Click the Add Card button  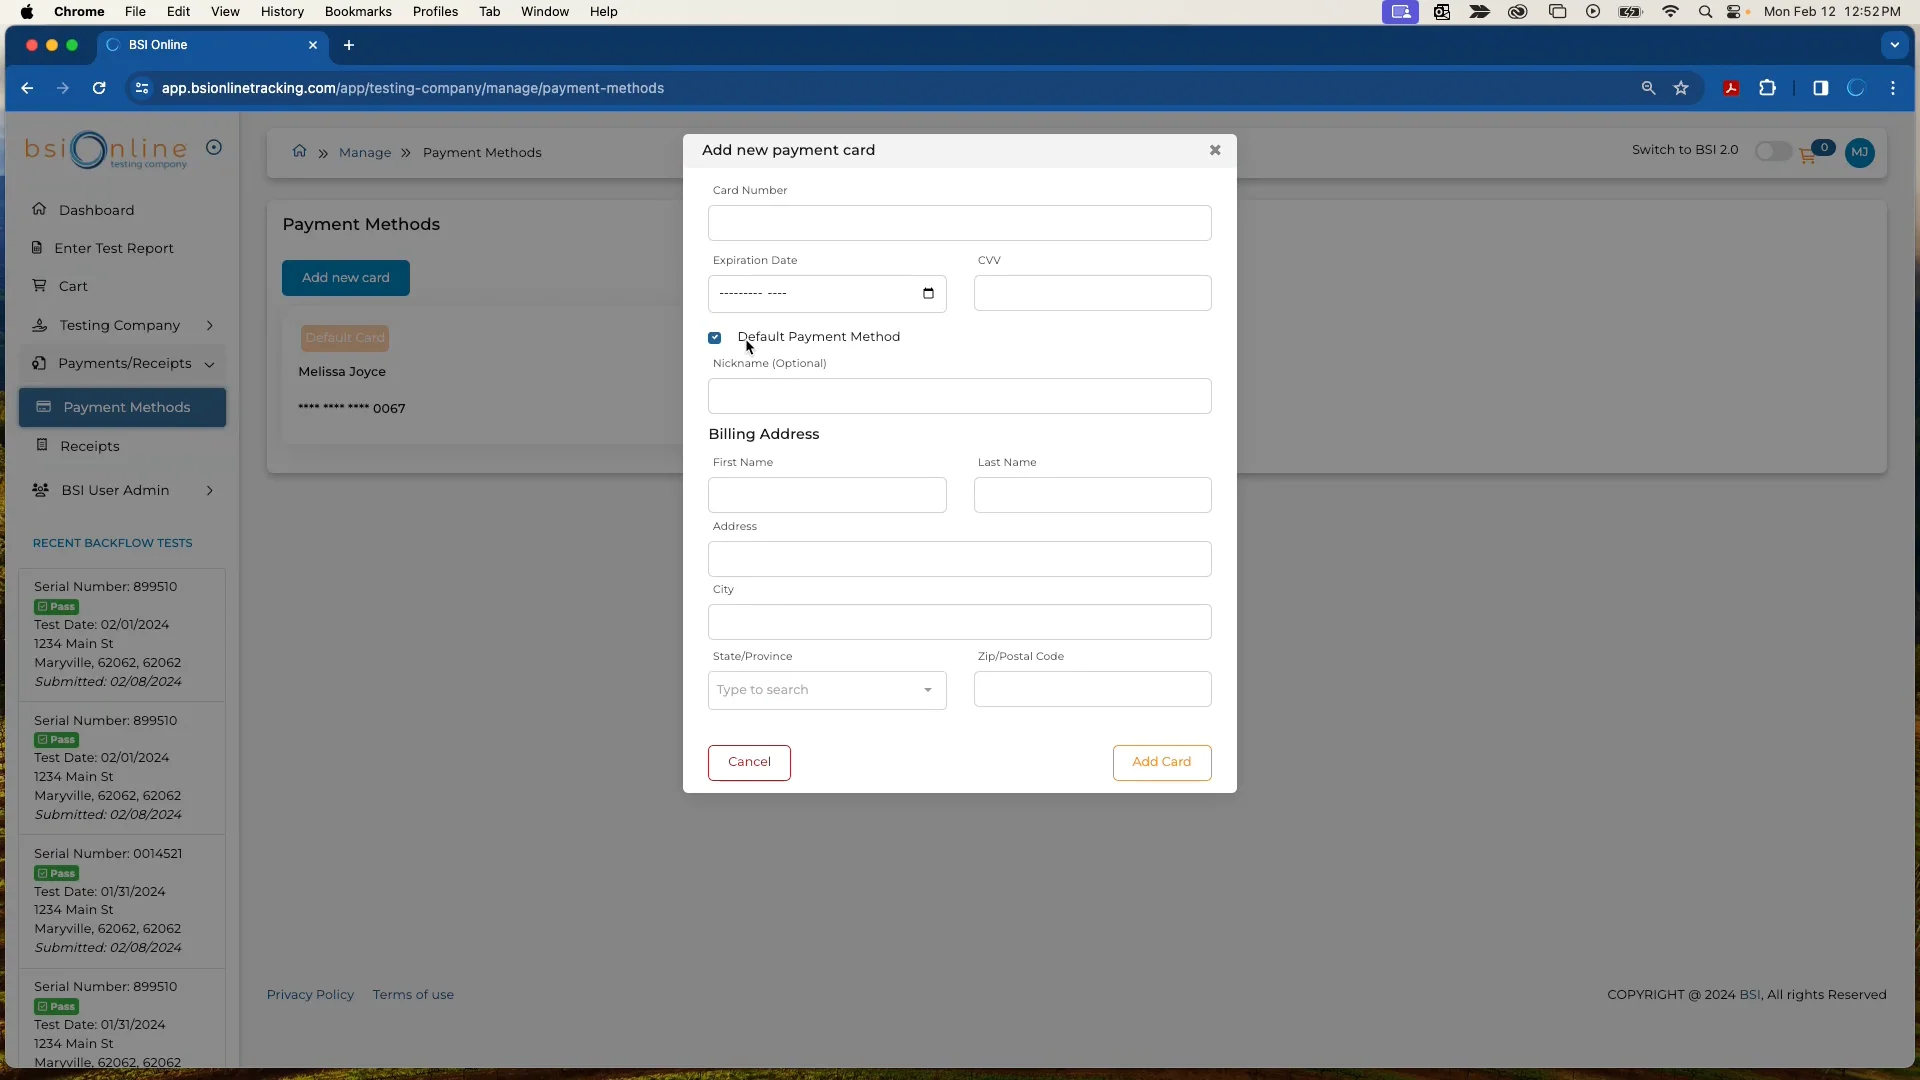coord(1162,762)
